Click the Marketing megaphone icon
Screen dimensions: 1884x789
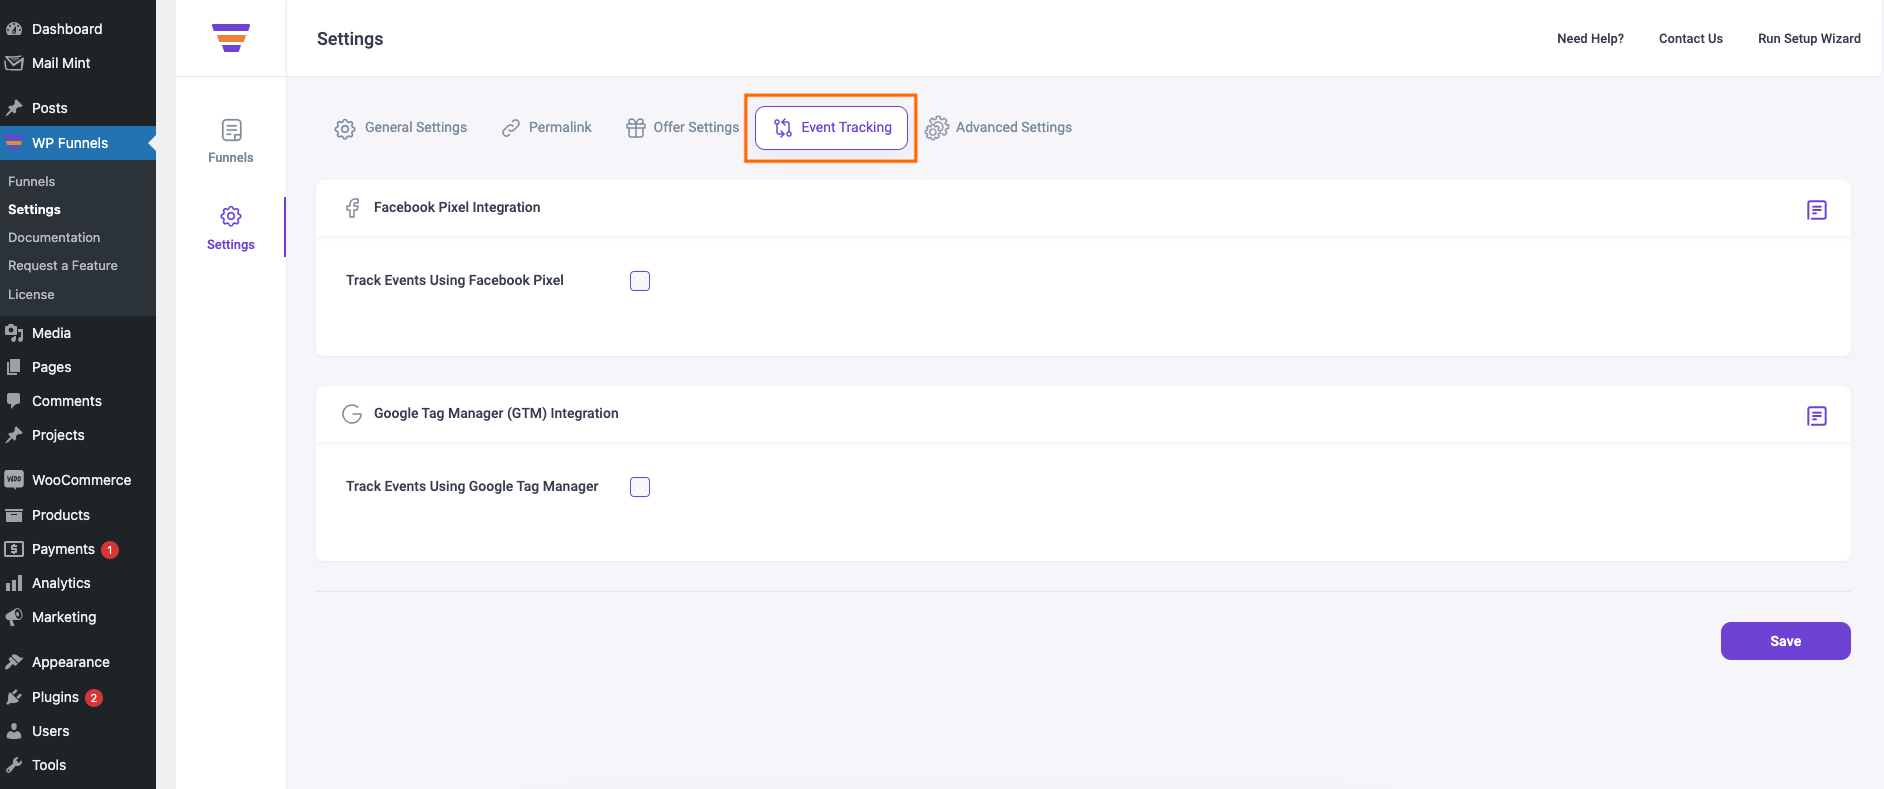pyautogui.click(x=14, y=617)
